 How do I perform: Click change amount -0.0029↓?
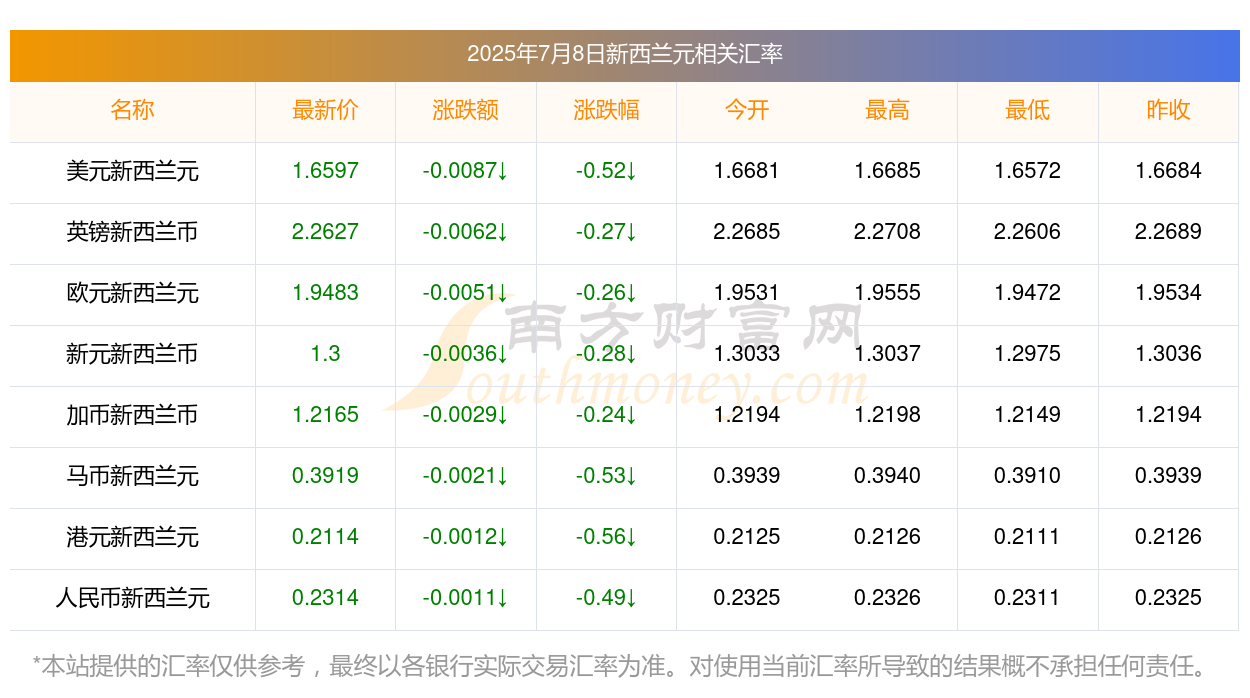point(465,415)
